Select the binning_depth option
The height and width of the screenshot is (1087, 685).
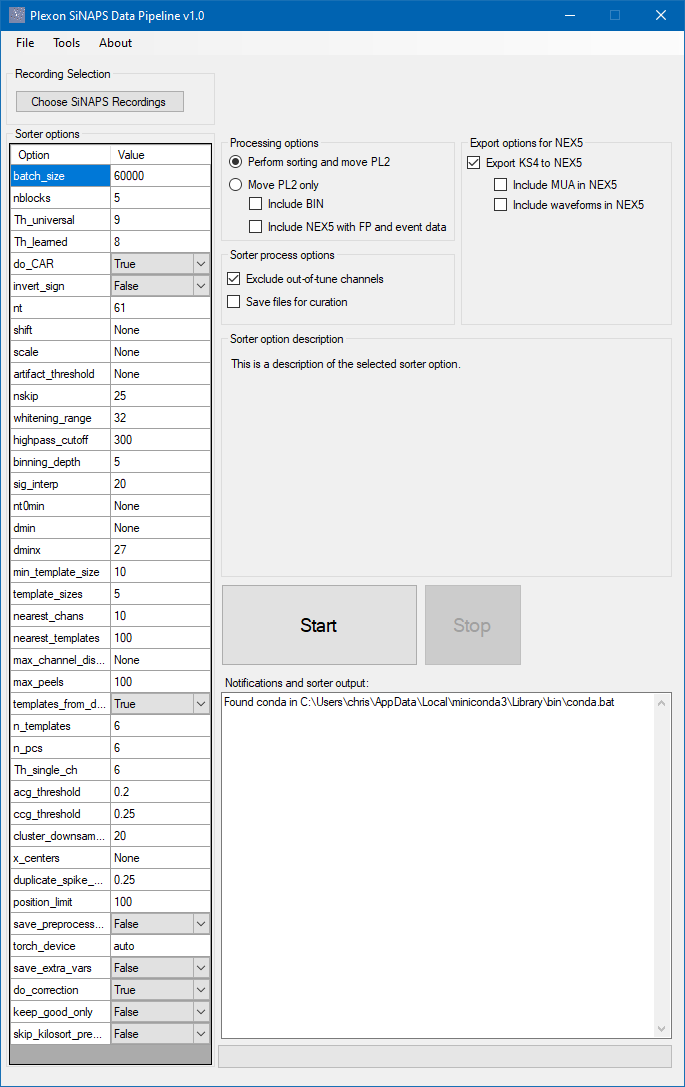(x=60, y=462)
